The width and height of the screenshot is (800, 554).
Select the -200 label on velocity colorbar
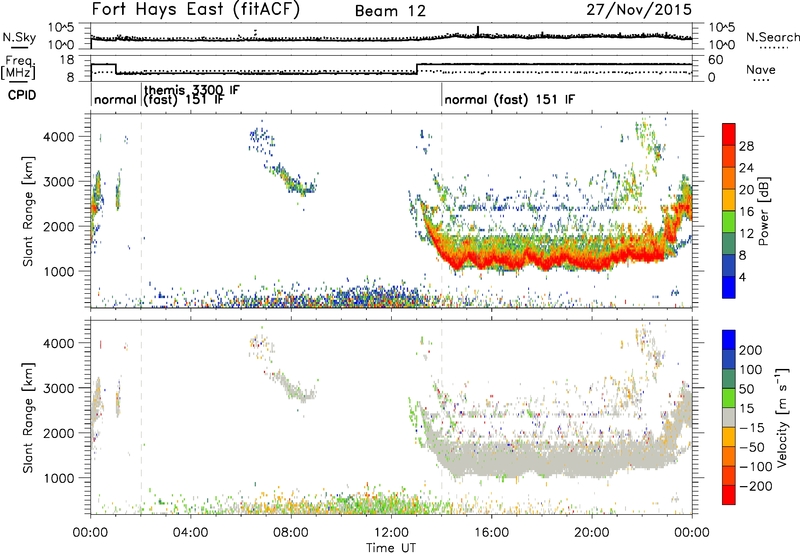pyautogui.click(x=756, y=486)
